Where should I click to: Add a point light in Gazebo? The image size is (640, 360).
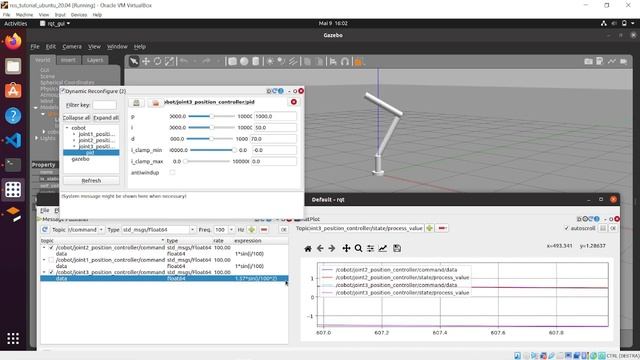click(270, 61)
